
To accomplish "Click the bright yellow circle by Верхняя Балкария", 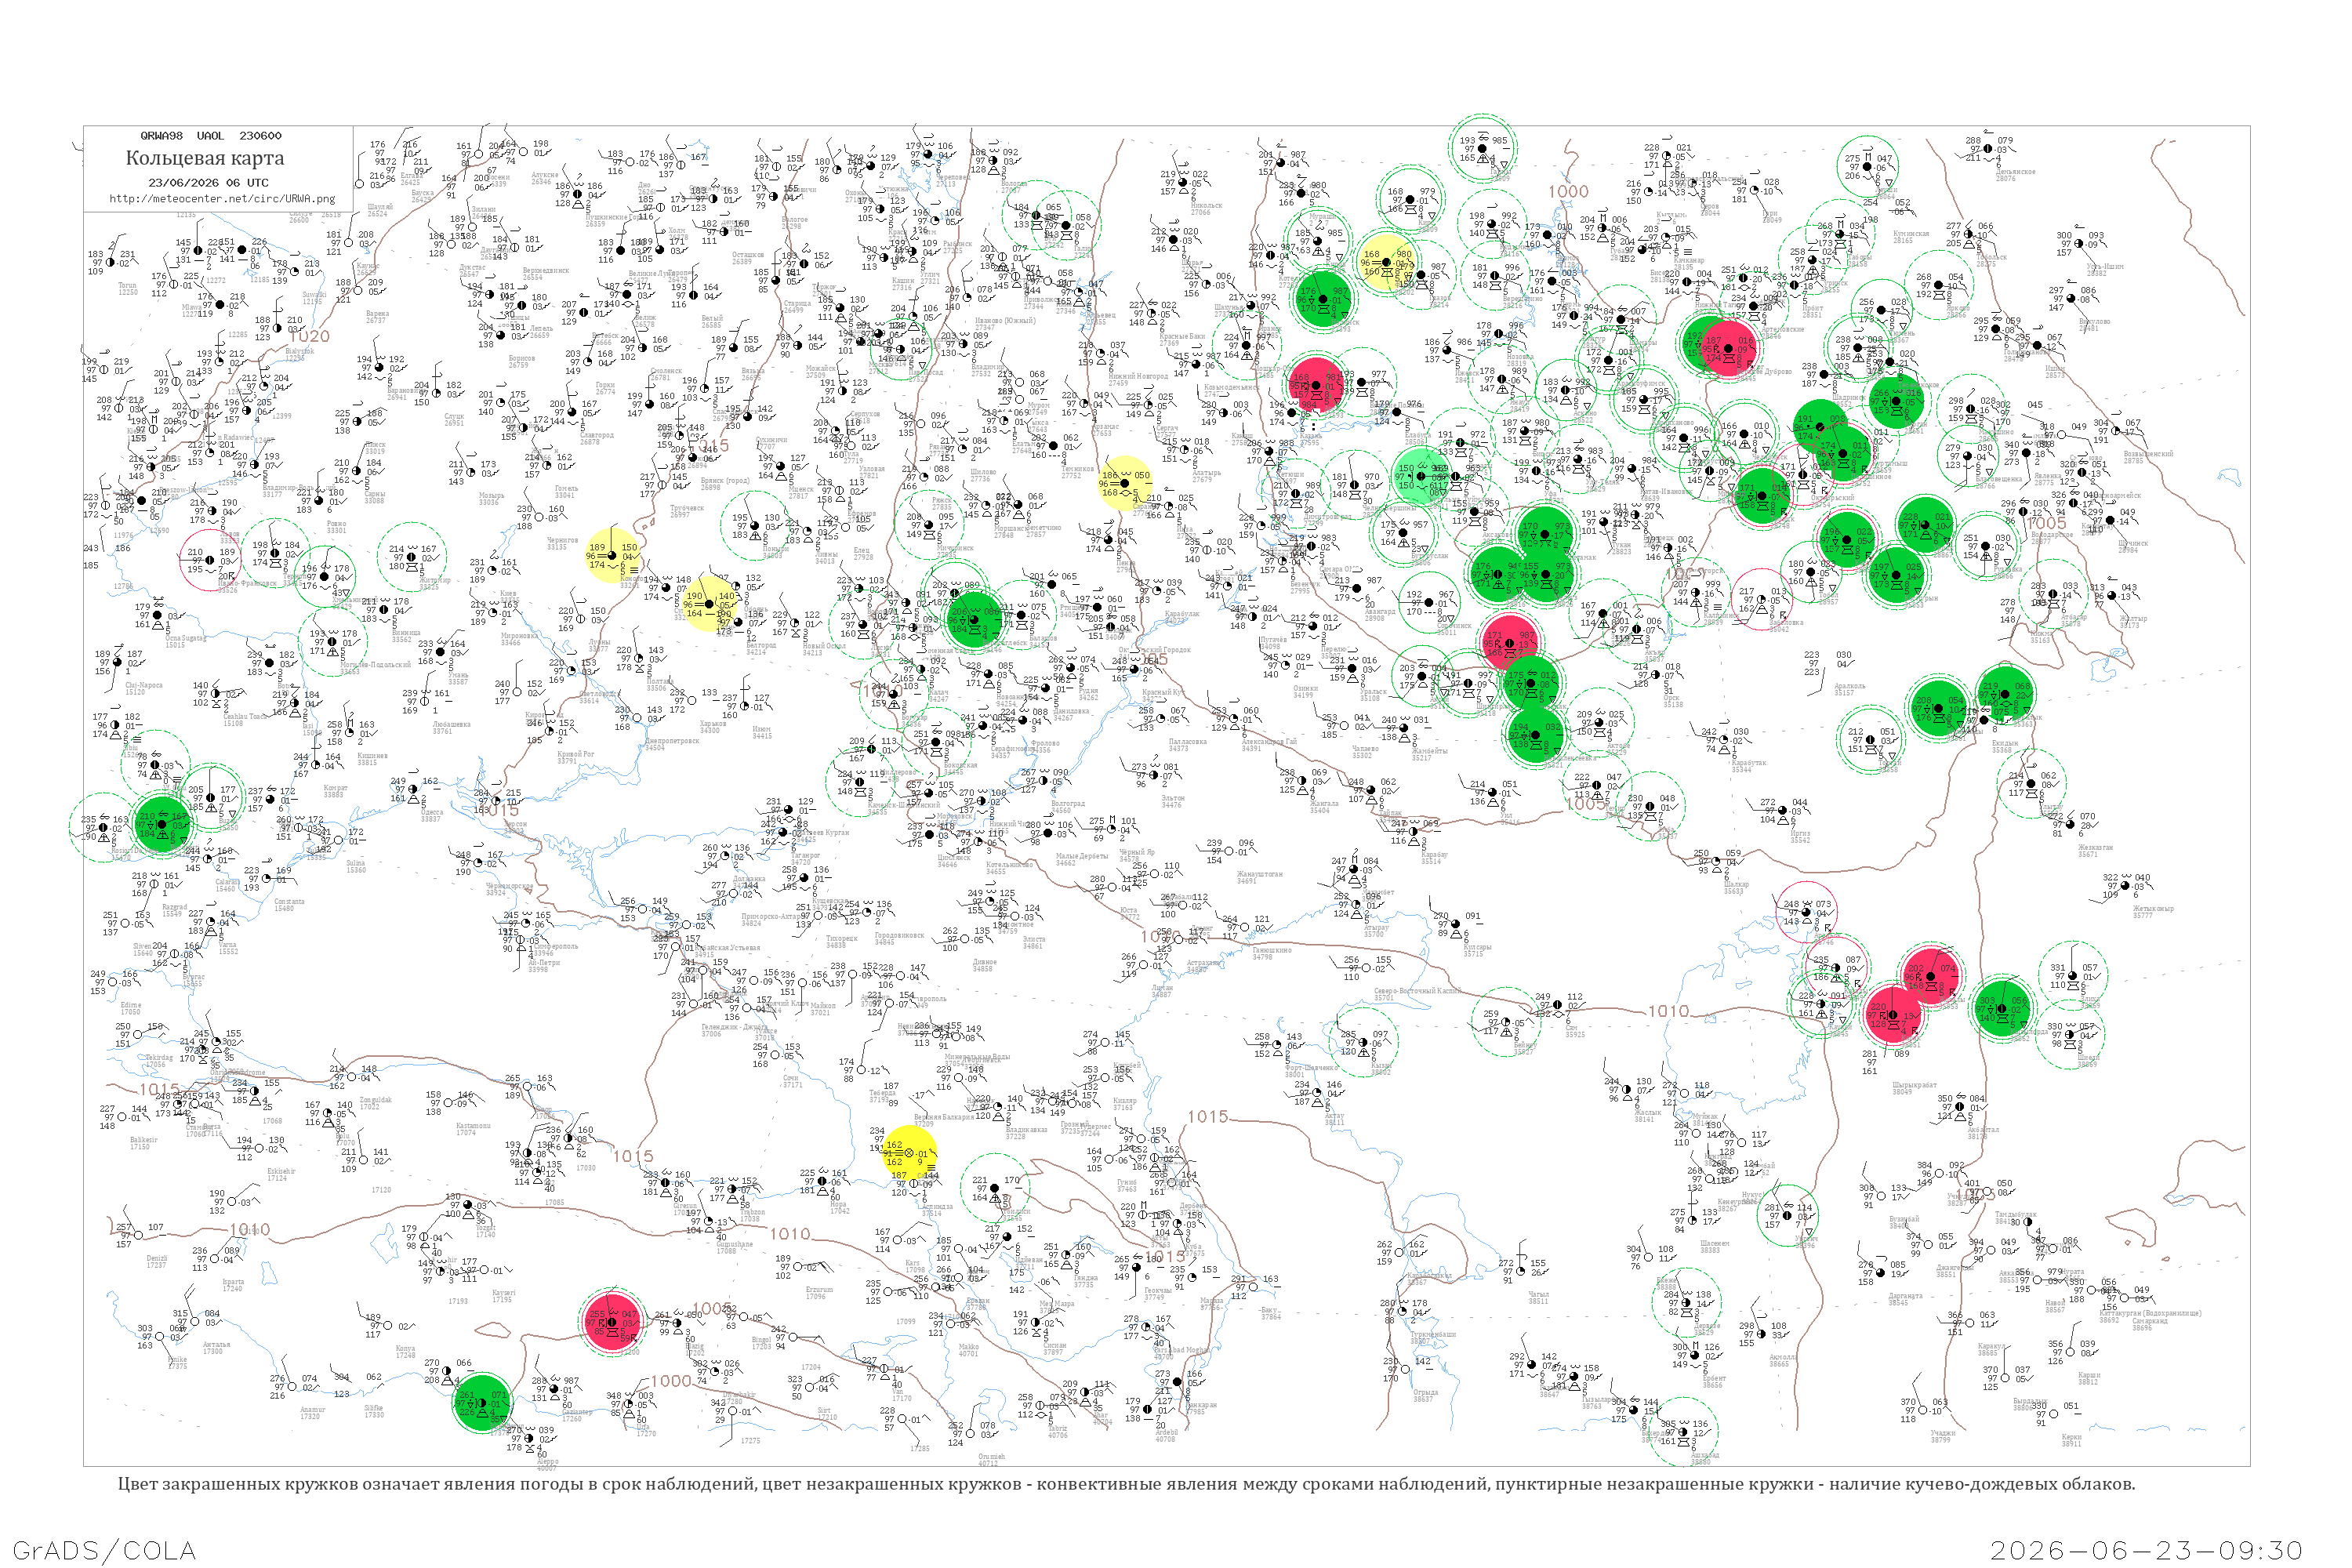I will pos(910,1153).
